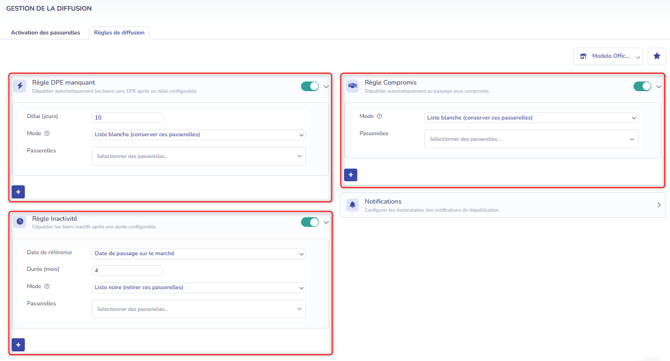Toggle off the Règle Compromis switch
Viewport: 670px width, 361px height.
pos(642,86)
